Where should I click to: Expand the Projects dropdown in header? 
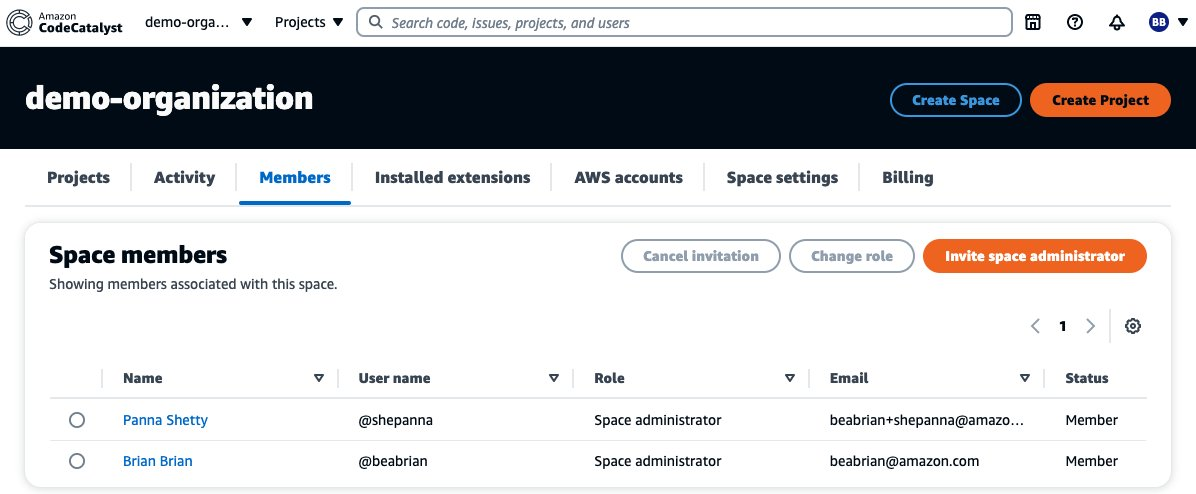(x=309, y=22)
